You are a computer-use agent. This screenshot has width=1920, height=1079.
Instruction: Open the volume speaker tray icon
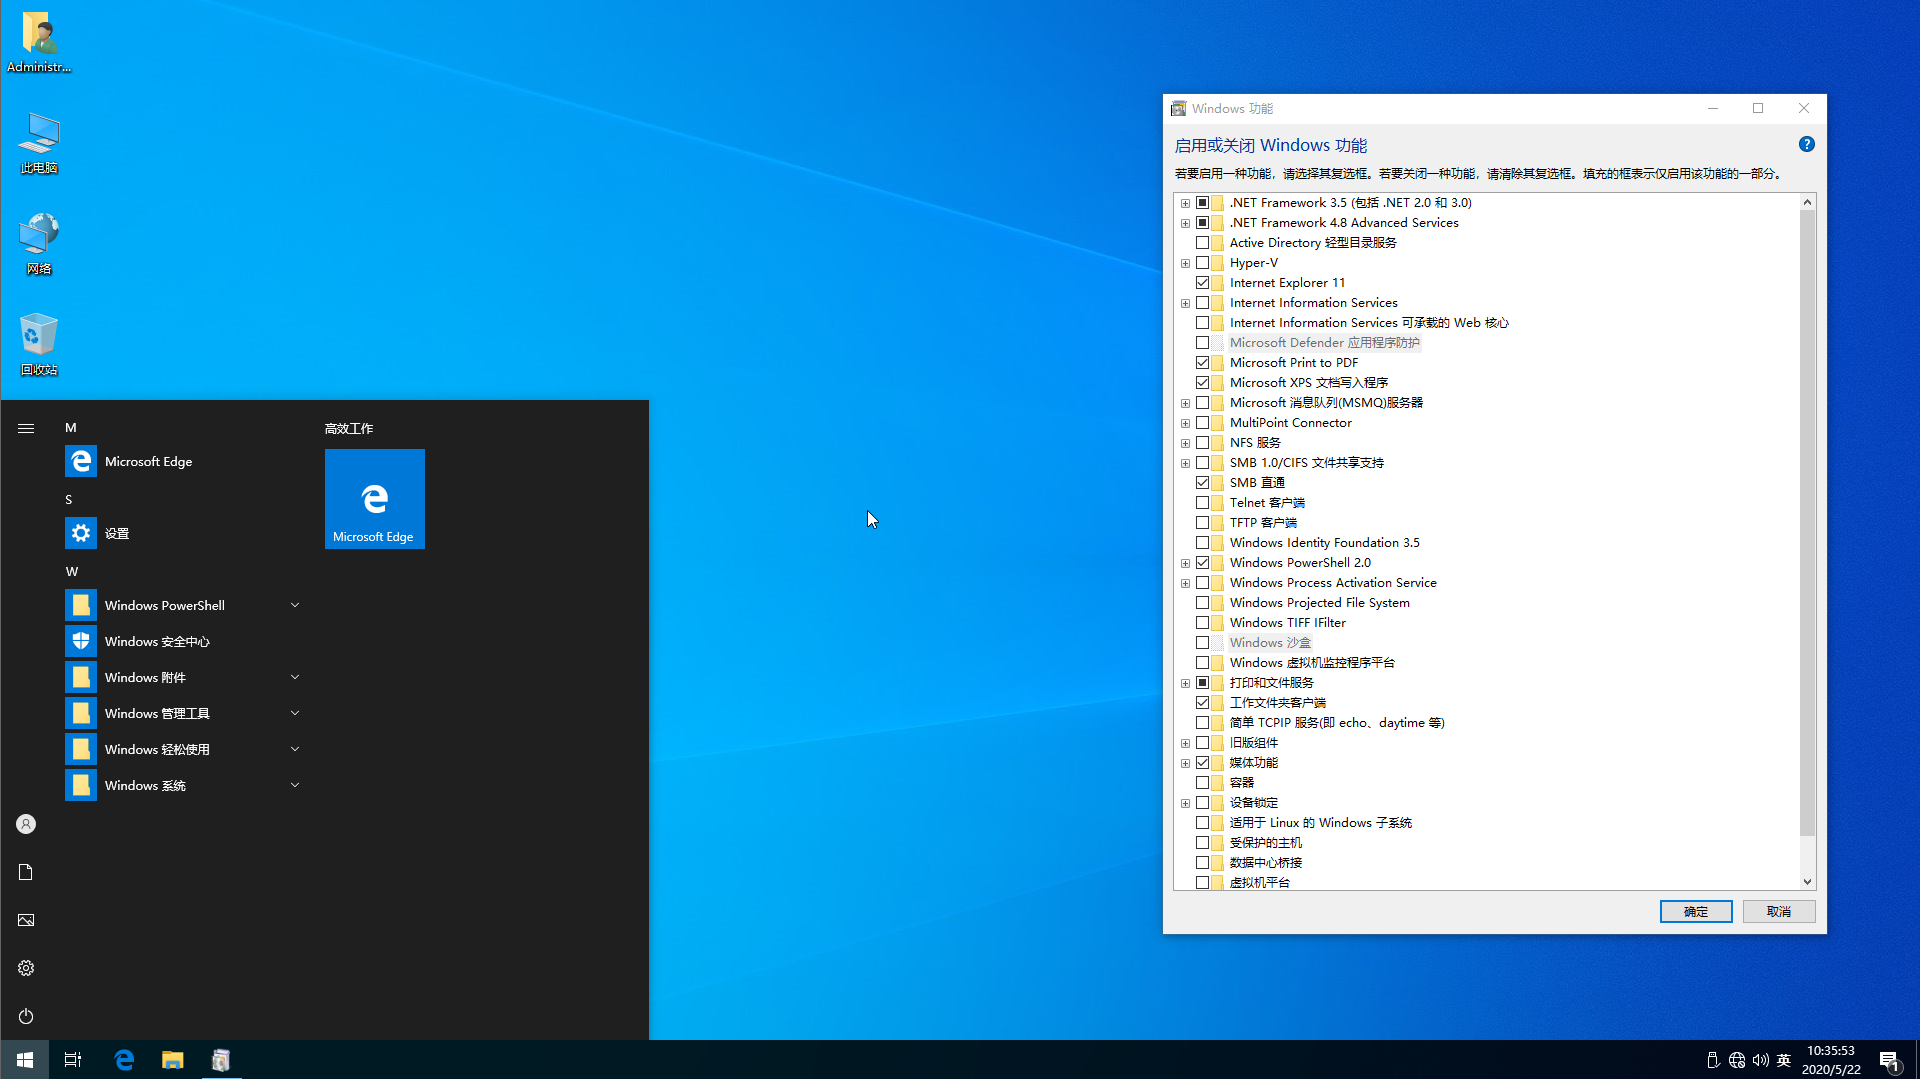(1761, 1060)
